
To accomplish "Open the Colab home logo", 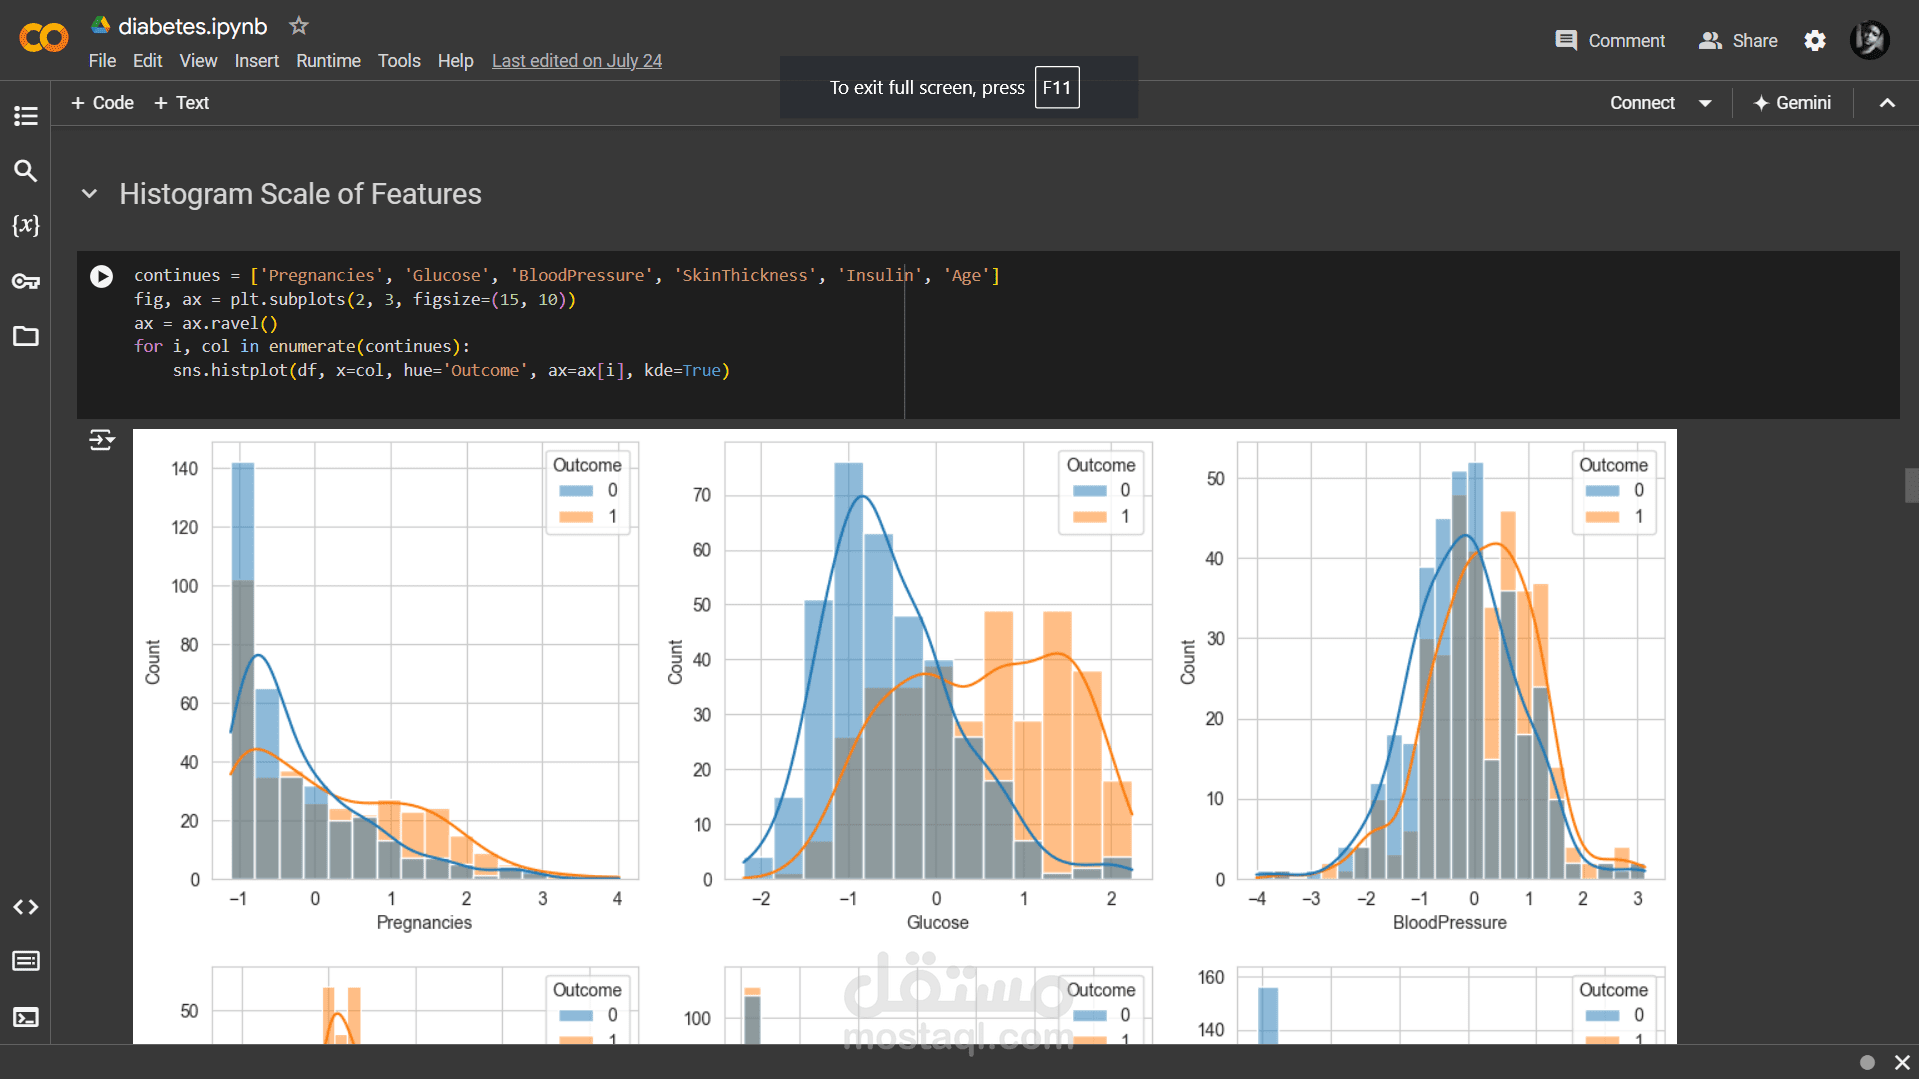I will point(44,38).
